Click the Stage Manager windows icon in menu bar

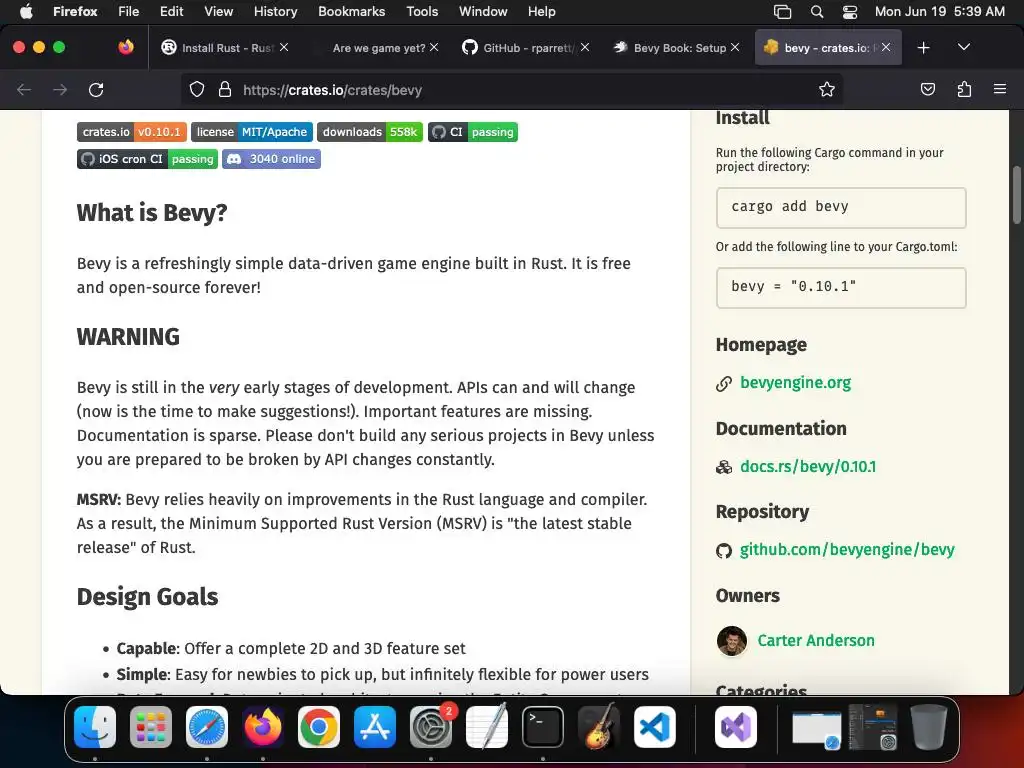[782, 12]
